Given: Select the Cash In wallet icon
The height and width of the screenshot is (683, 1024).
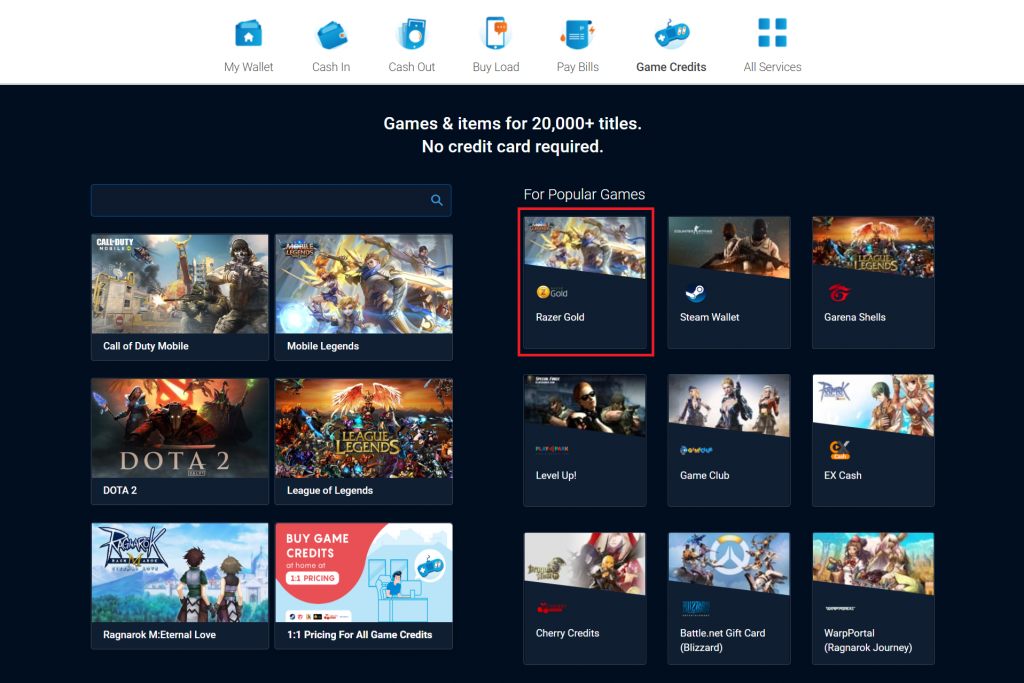Looking at the screenshot, I should [331, 35].
